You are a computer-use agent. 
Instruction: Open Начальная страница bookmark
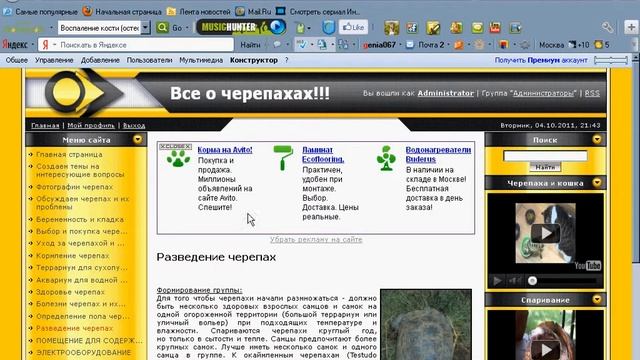pos(122,12)
